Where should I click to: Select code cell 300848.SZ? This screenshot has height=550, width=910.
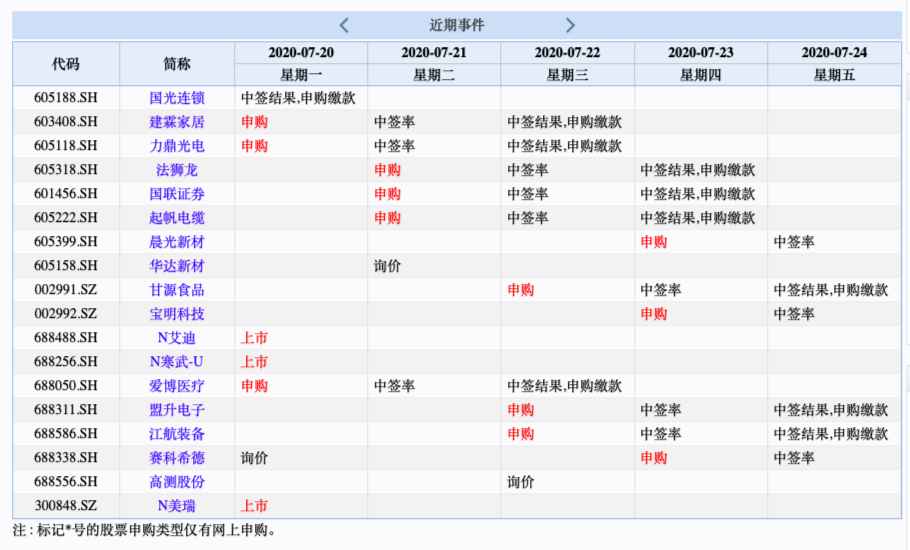coord(66,505)
